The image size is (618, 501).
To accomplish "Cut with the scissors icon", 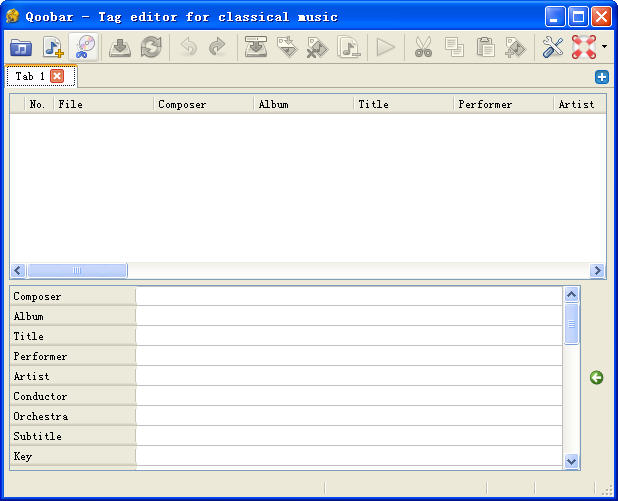I will tap(424, 47).
